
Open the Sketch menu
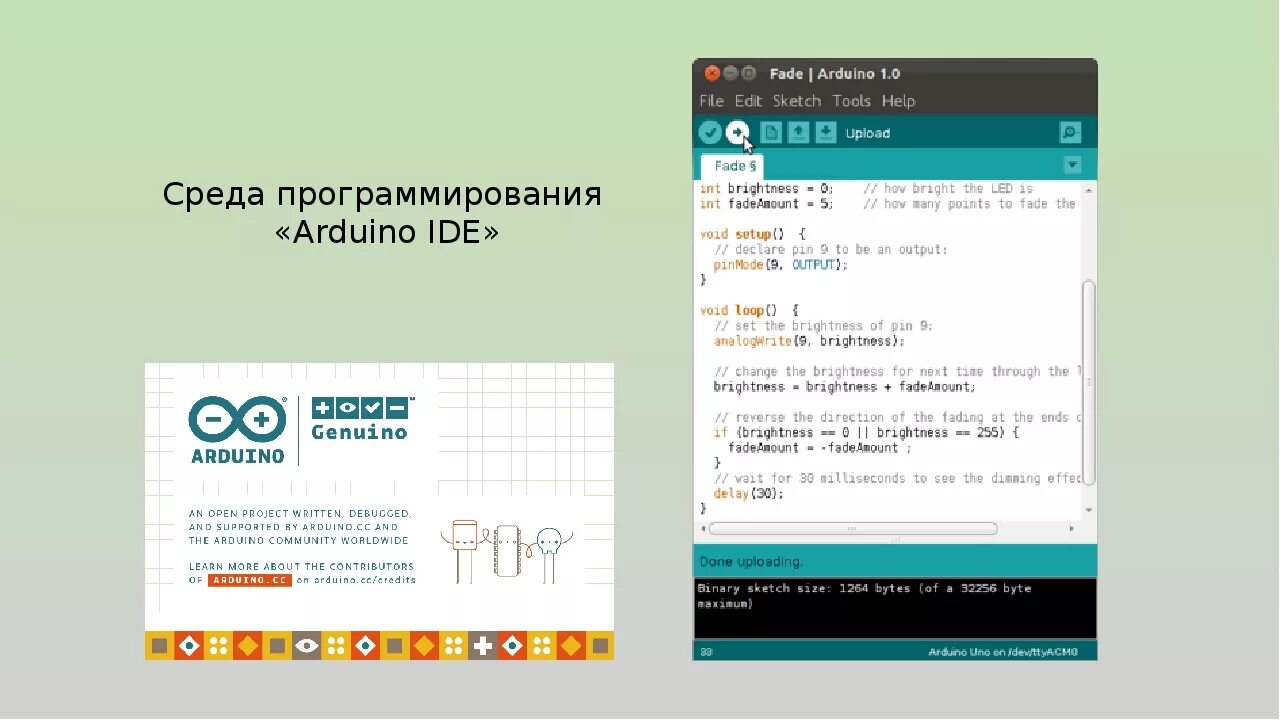[x=796, y=101]
